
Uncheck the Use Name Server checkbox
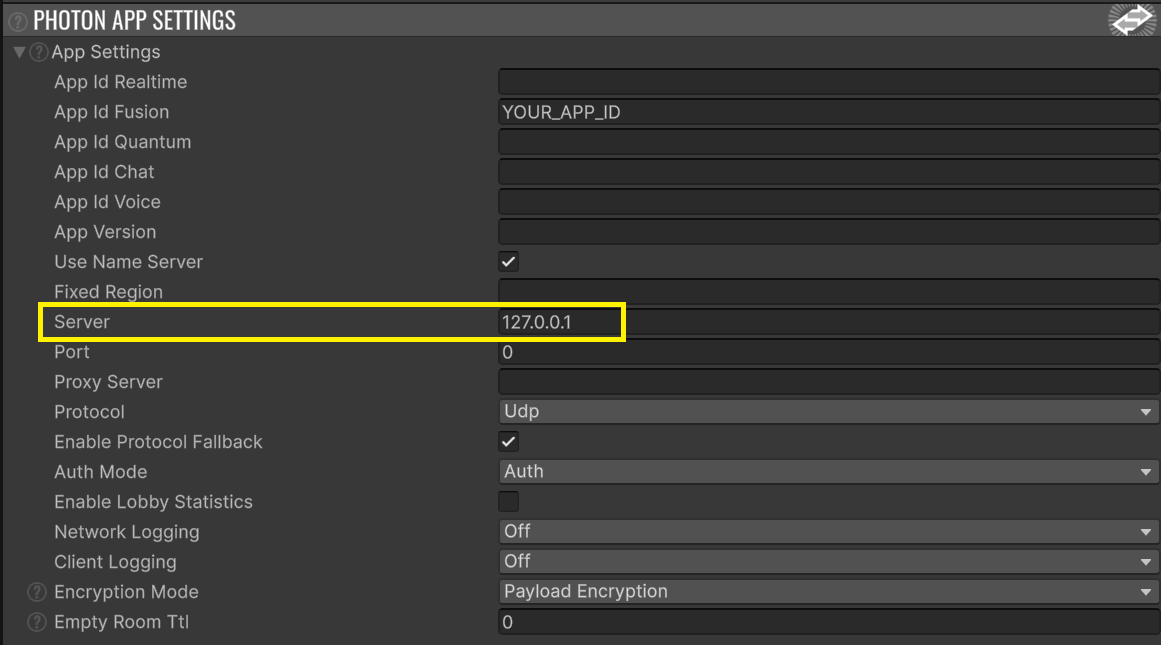[508, 261]
